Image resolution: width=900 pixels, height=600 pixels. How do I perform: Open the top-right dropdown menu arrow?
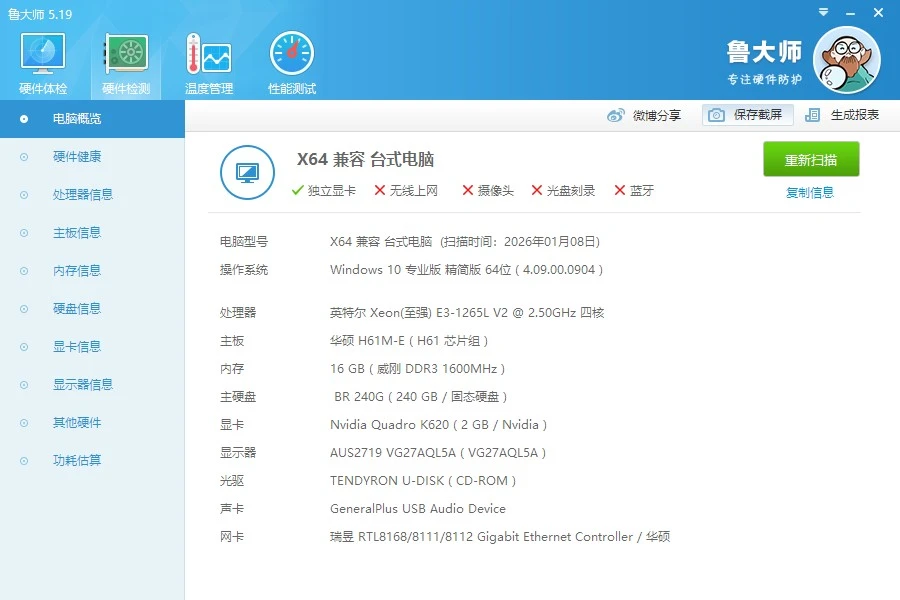[x=823, y=12]
